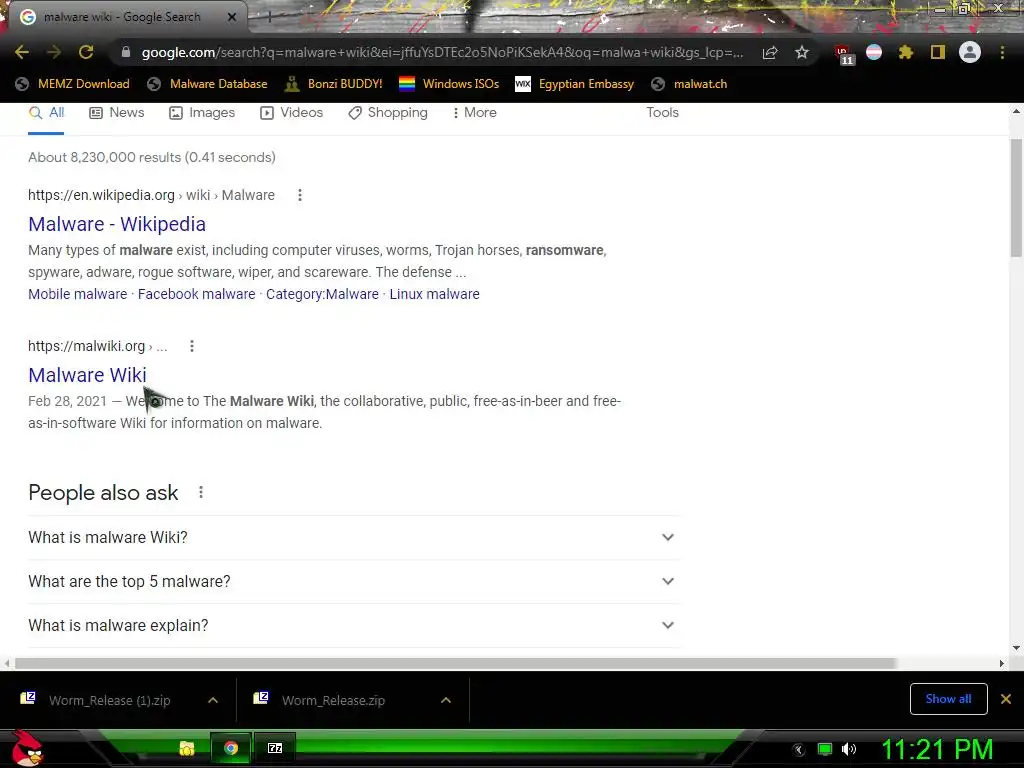Bookmark this page with the star icon
The image size is (1024, 768).
(x=802, y=52)
